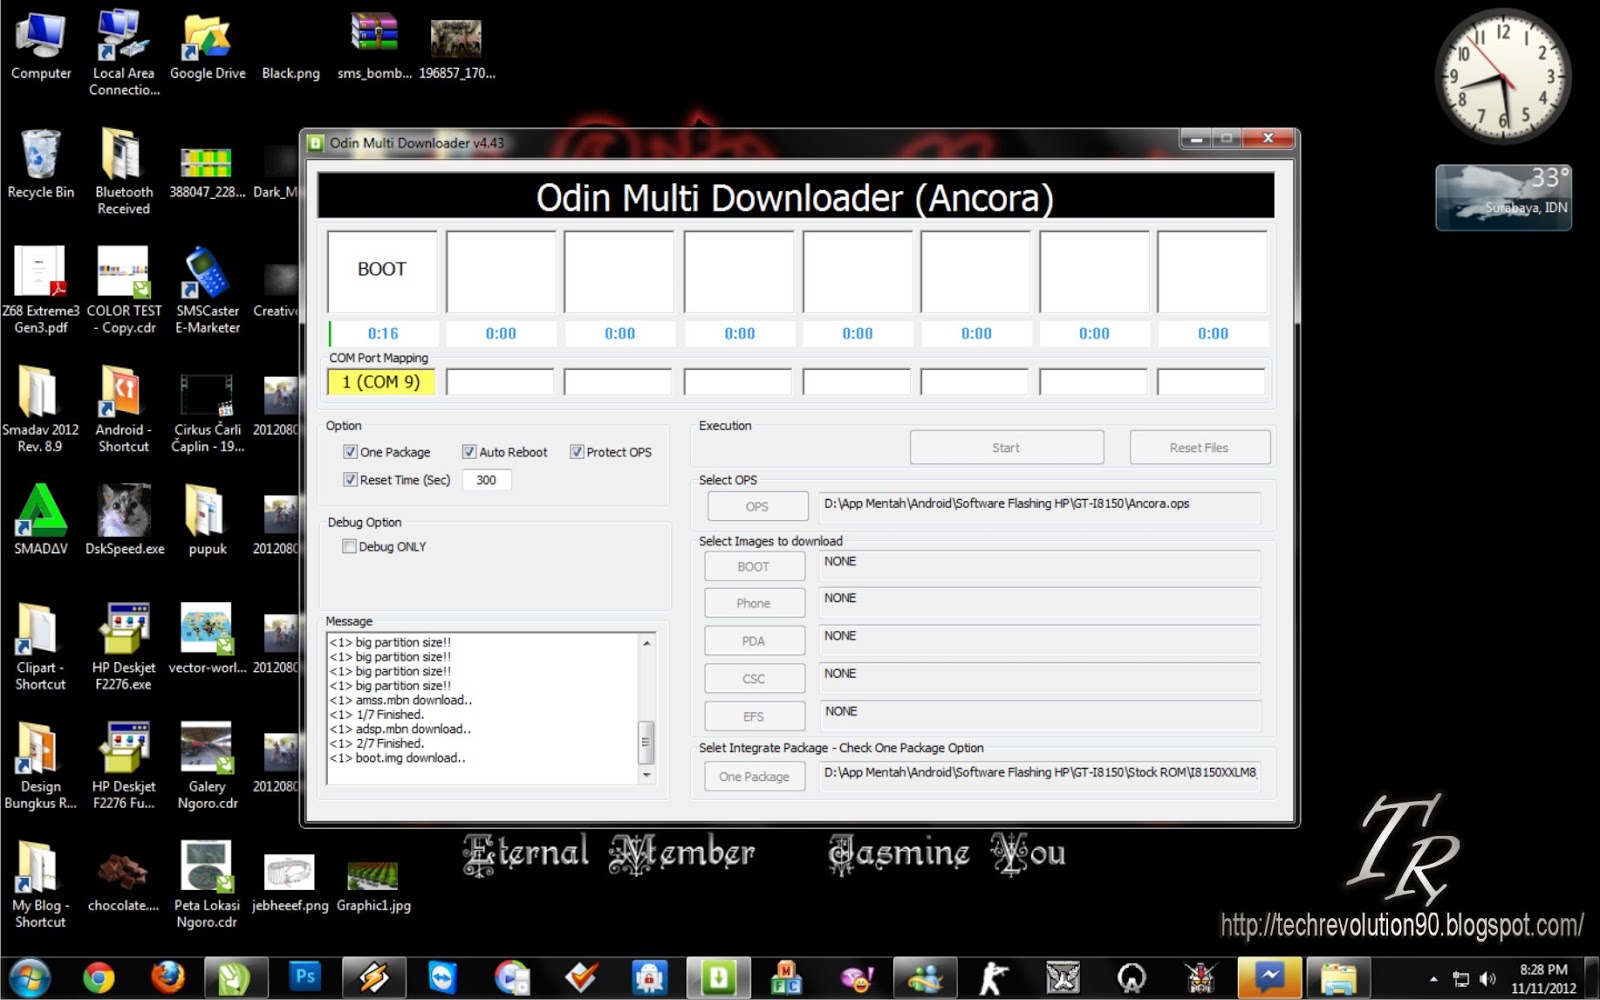
Task: Click the 'boot.img download..' message line
Action: point(398,758)
